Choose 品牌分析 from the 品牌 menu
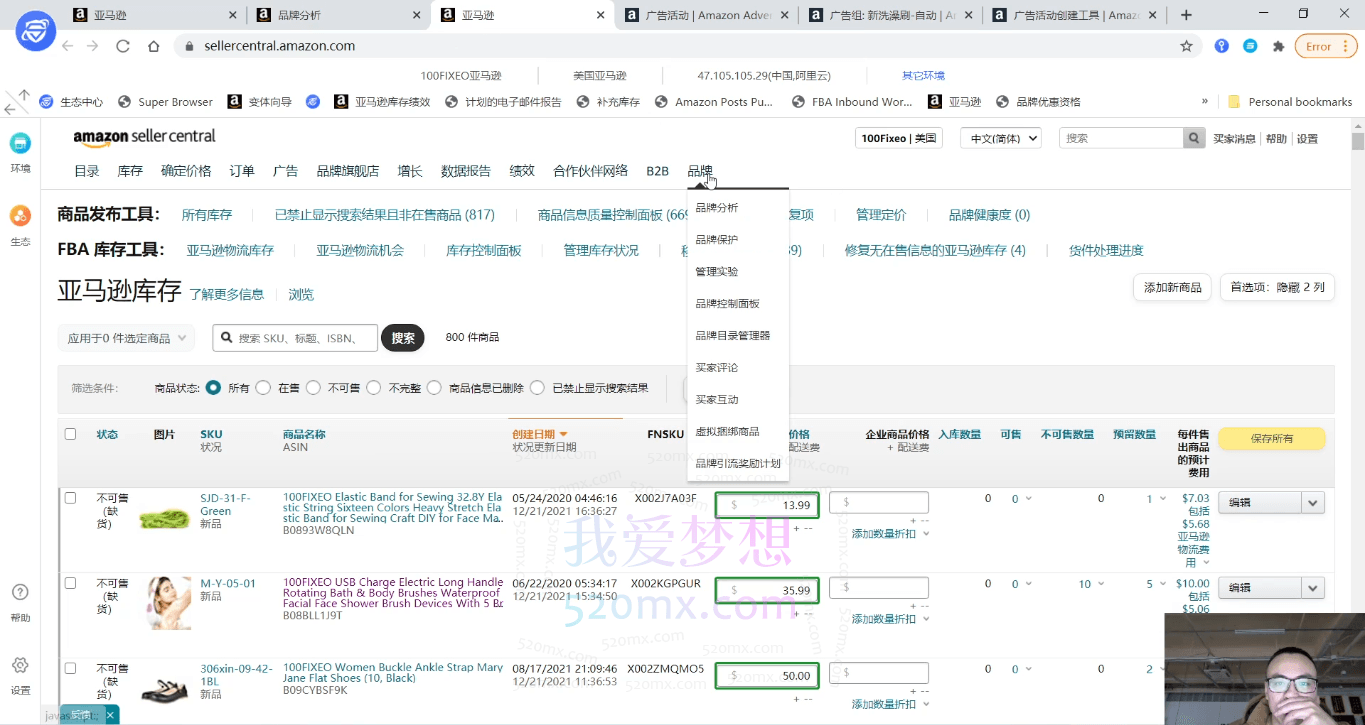 [717, 208]
